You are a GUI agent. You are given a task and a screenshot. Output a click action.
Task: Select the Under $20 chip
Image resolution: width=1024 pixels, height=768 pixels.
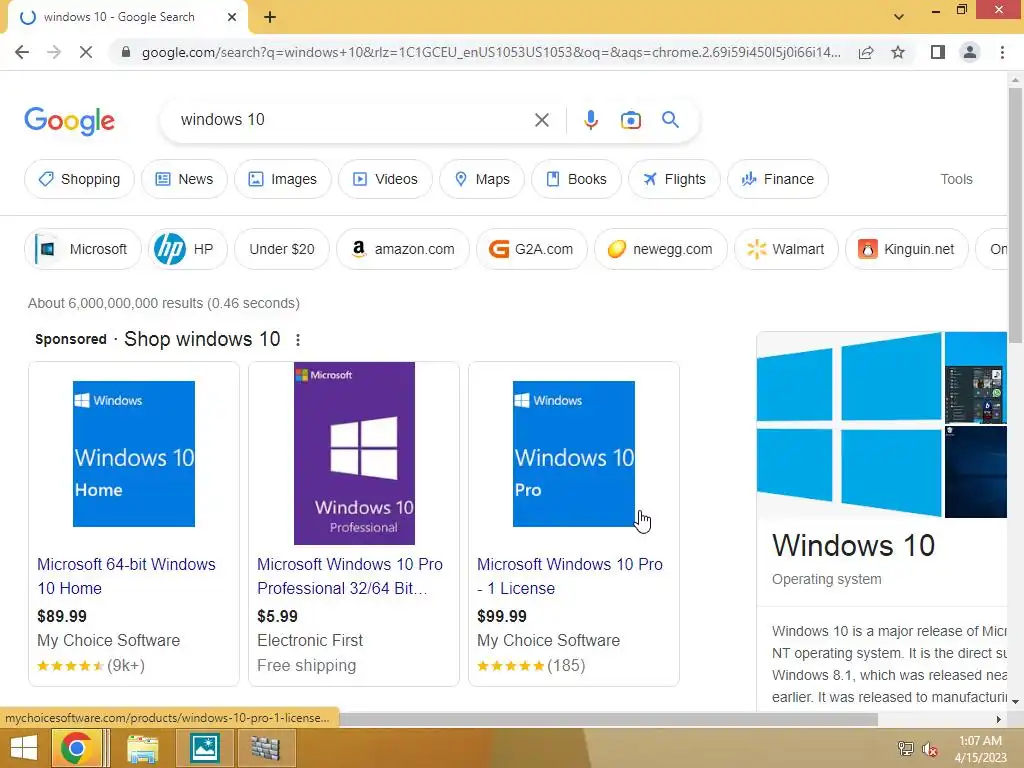[281, 249]
